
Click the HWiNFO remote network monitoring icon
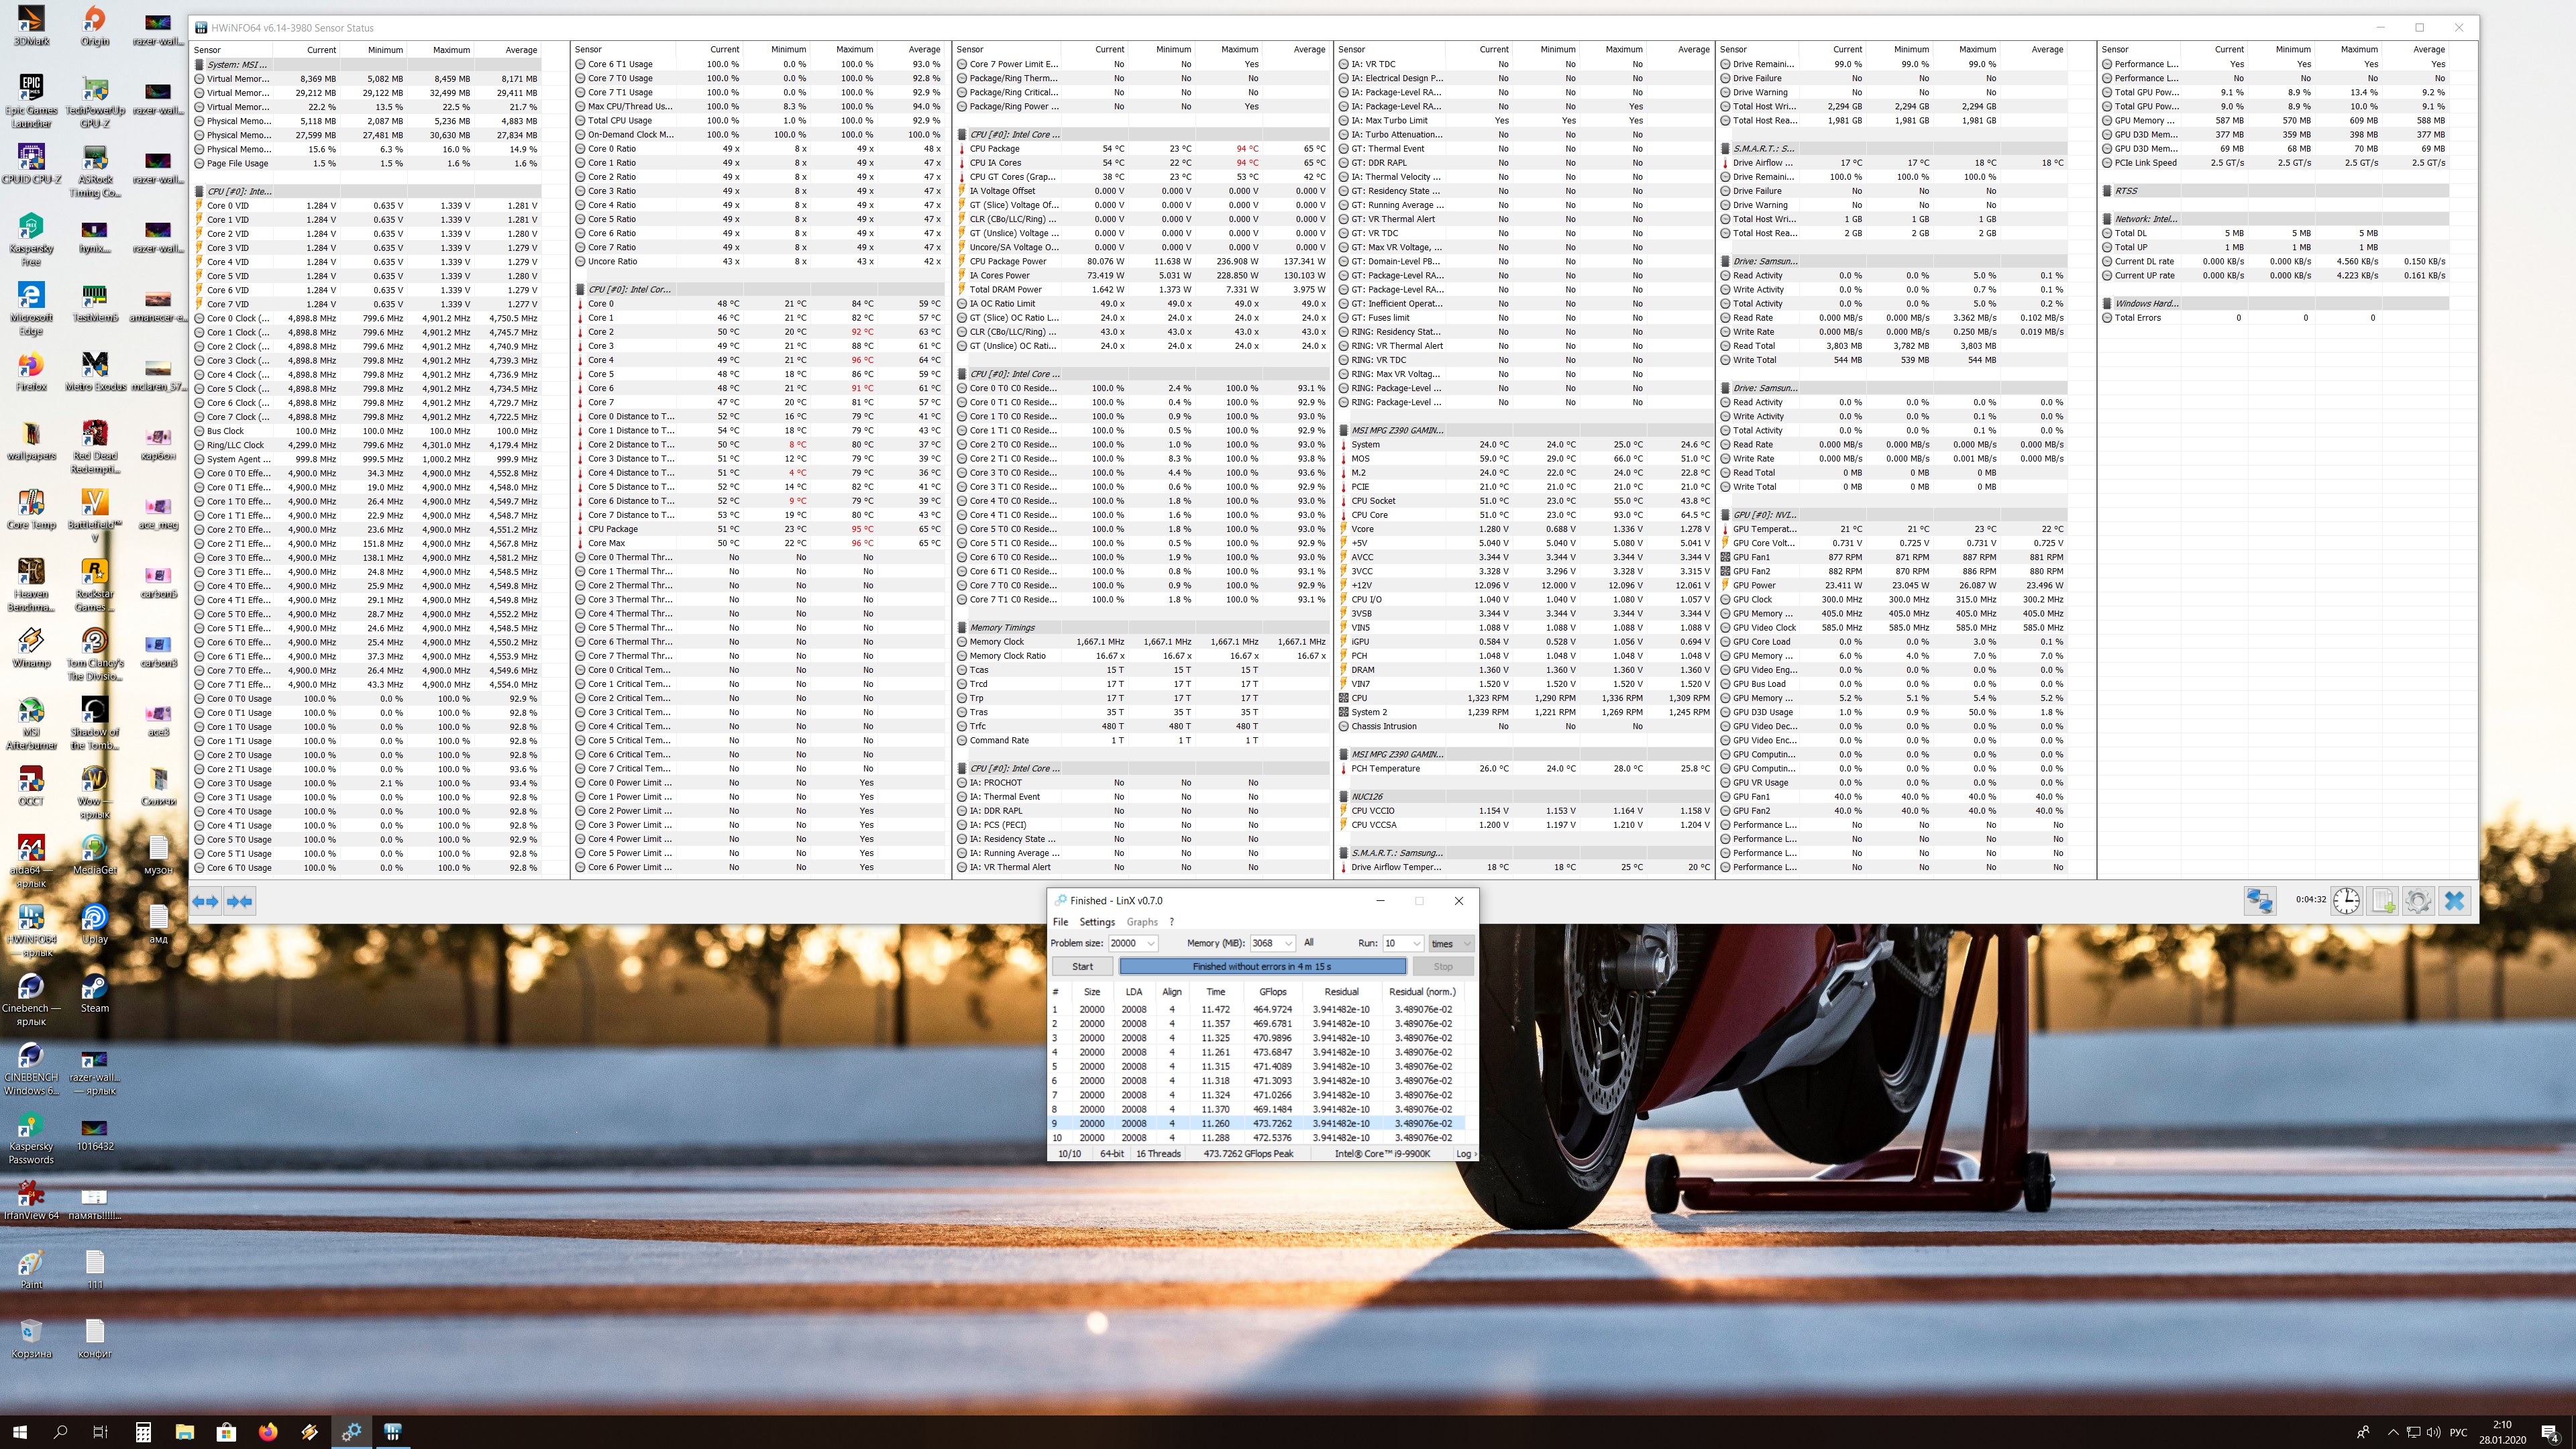(2259, 900)
